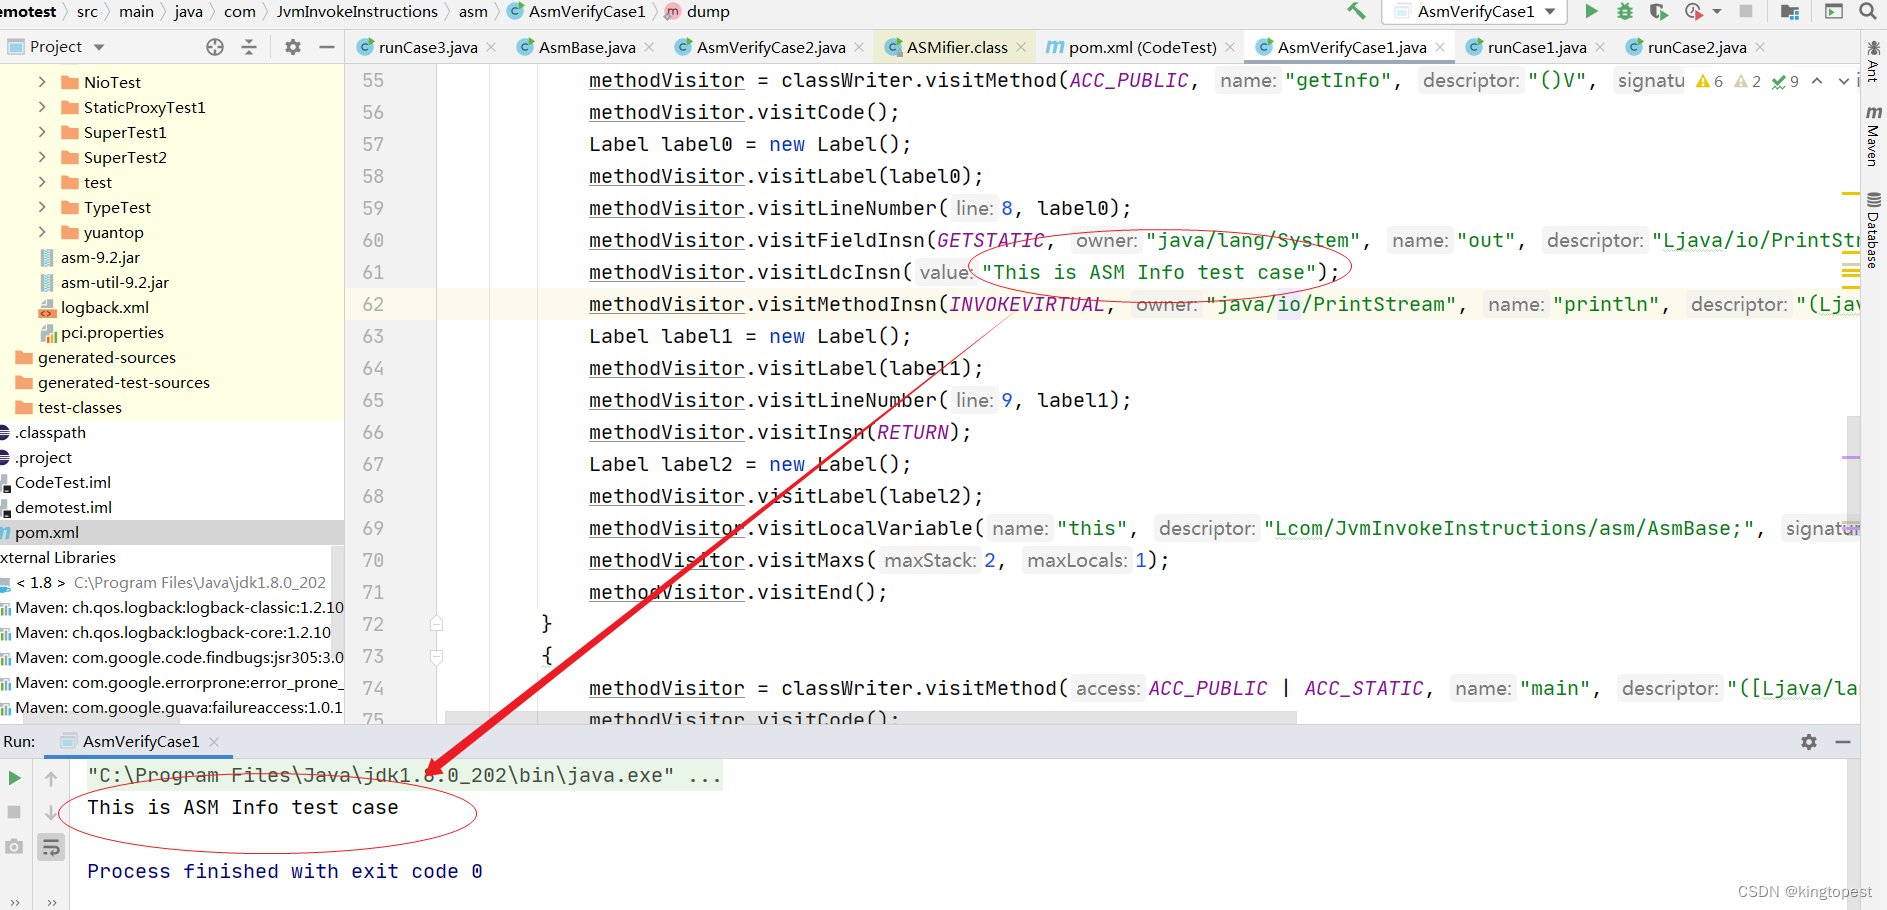
Task: Open the Project view mode dropdown
Action: click(x=98, y=46)
